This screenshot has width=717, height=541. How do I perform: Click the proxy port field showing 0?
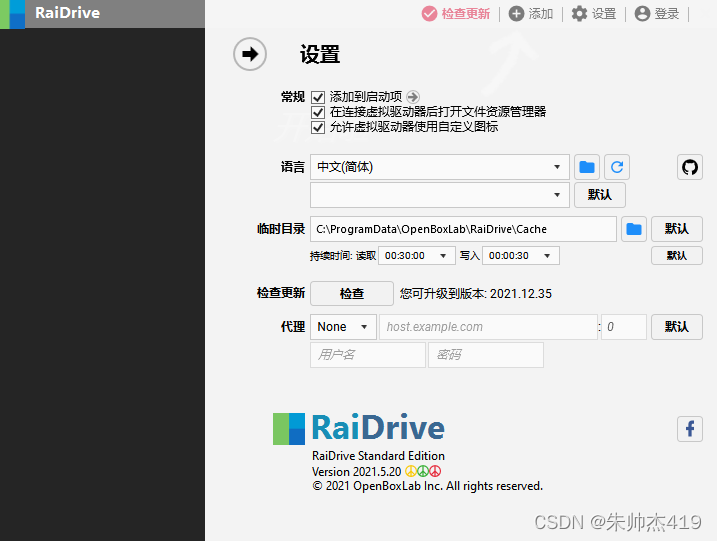[624, 327]
